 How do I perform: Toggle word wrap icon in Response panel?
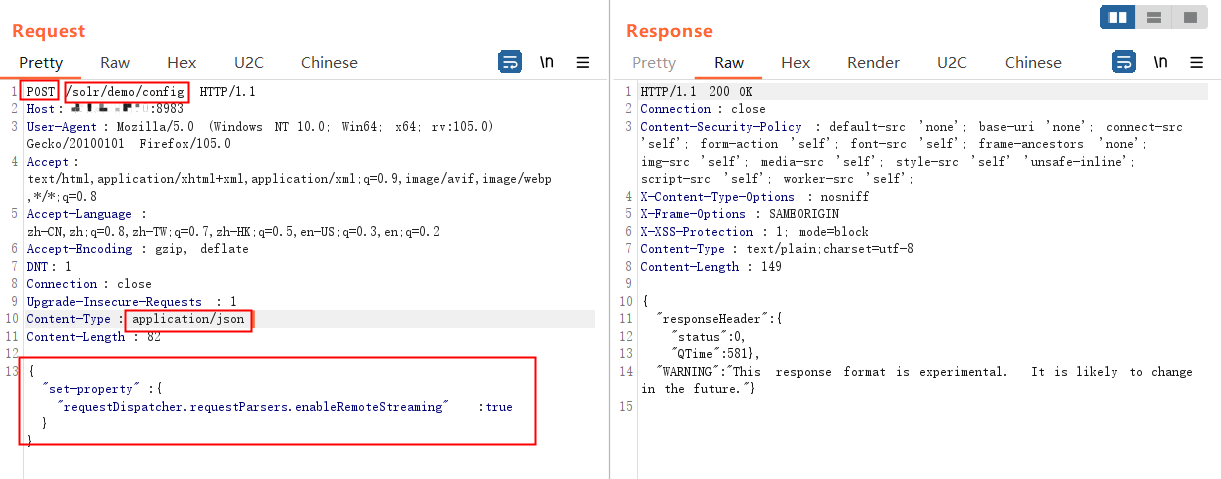(x=1124, y=62)
